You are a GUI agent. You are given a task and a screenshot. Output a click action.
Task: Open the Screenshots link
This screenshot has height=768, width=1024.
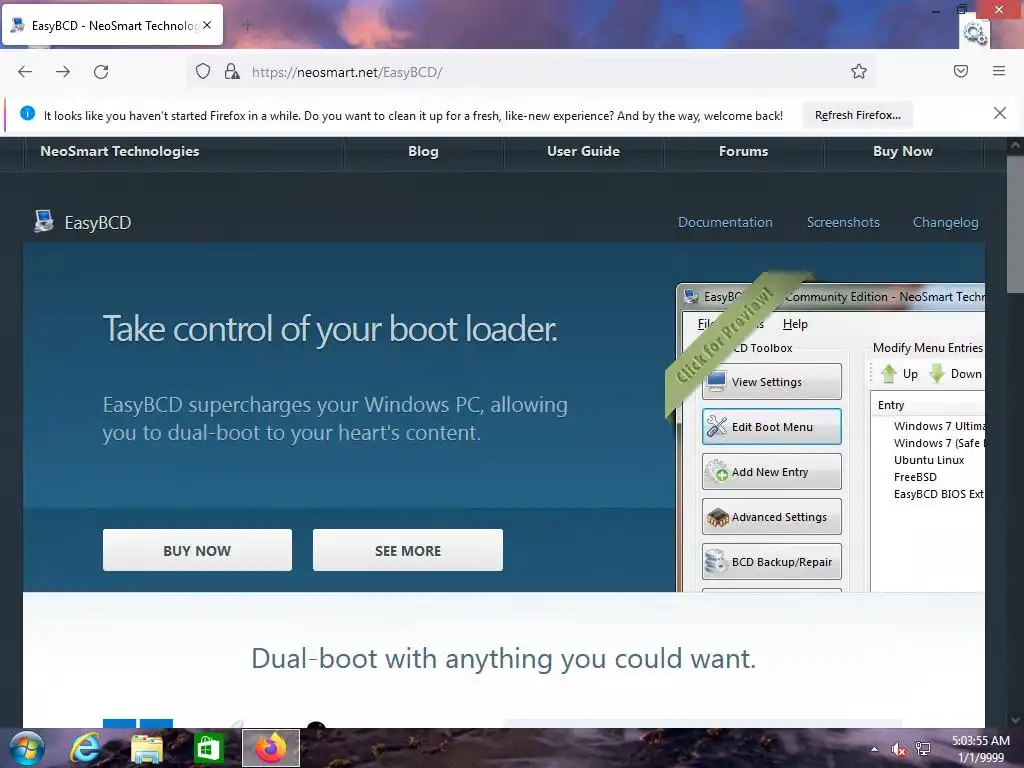(x=843, y=222)
